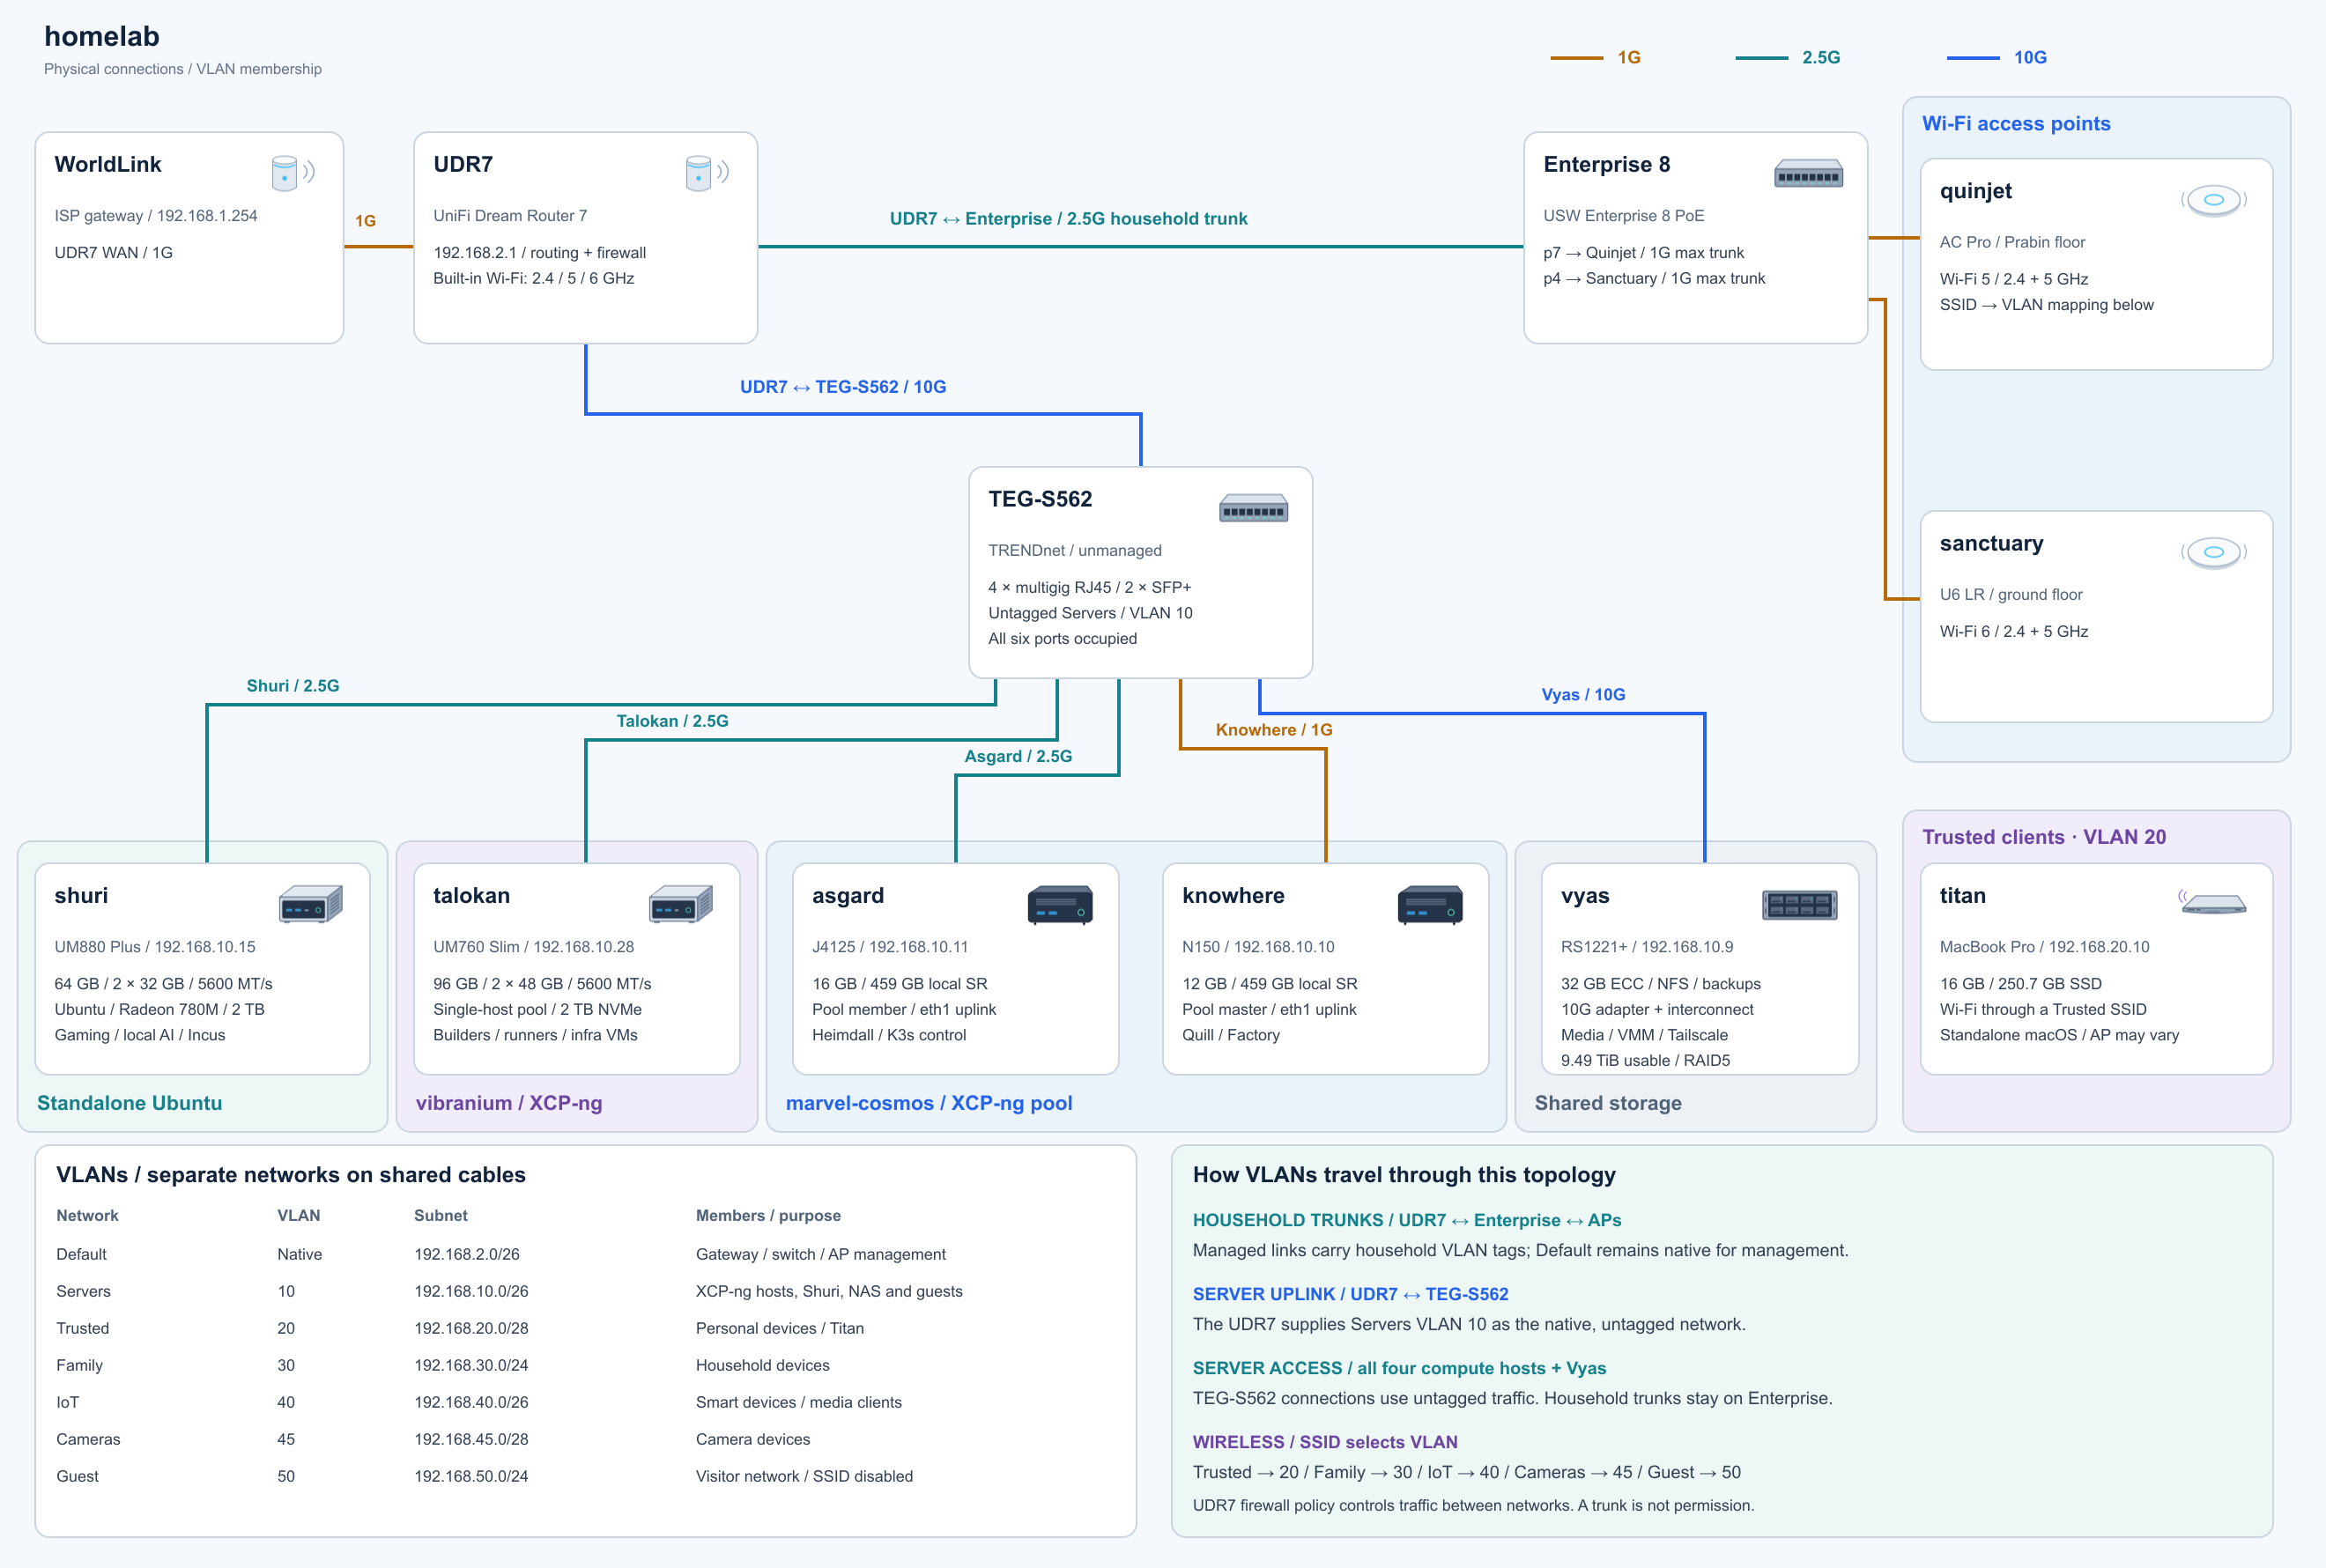
Task: Click 'Visitor network / SSID disabled' cell
Action: pos(804,1476)
